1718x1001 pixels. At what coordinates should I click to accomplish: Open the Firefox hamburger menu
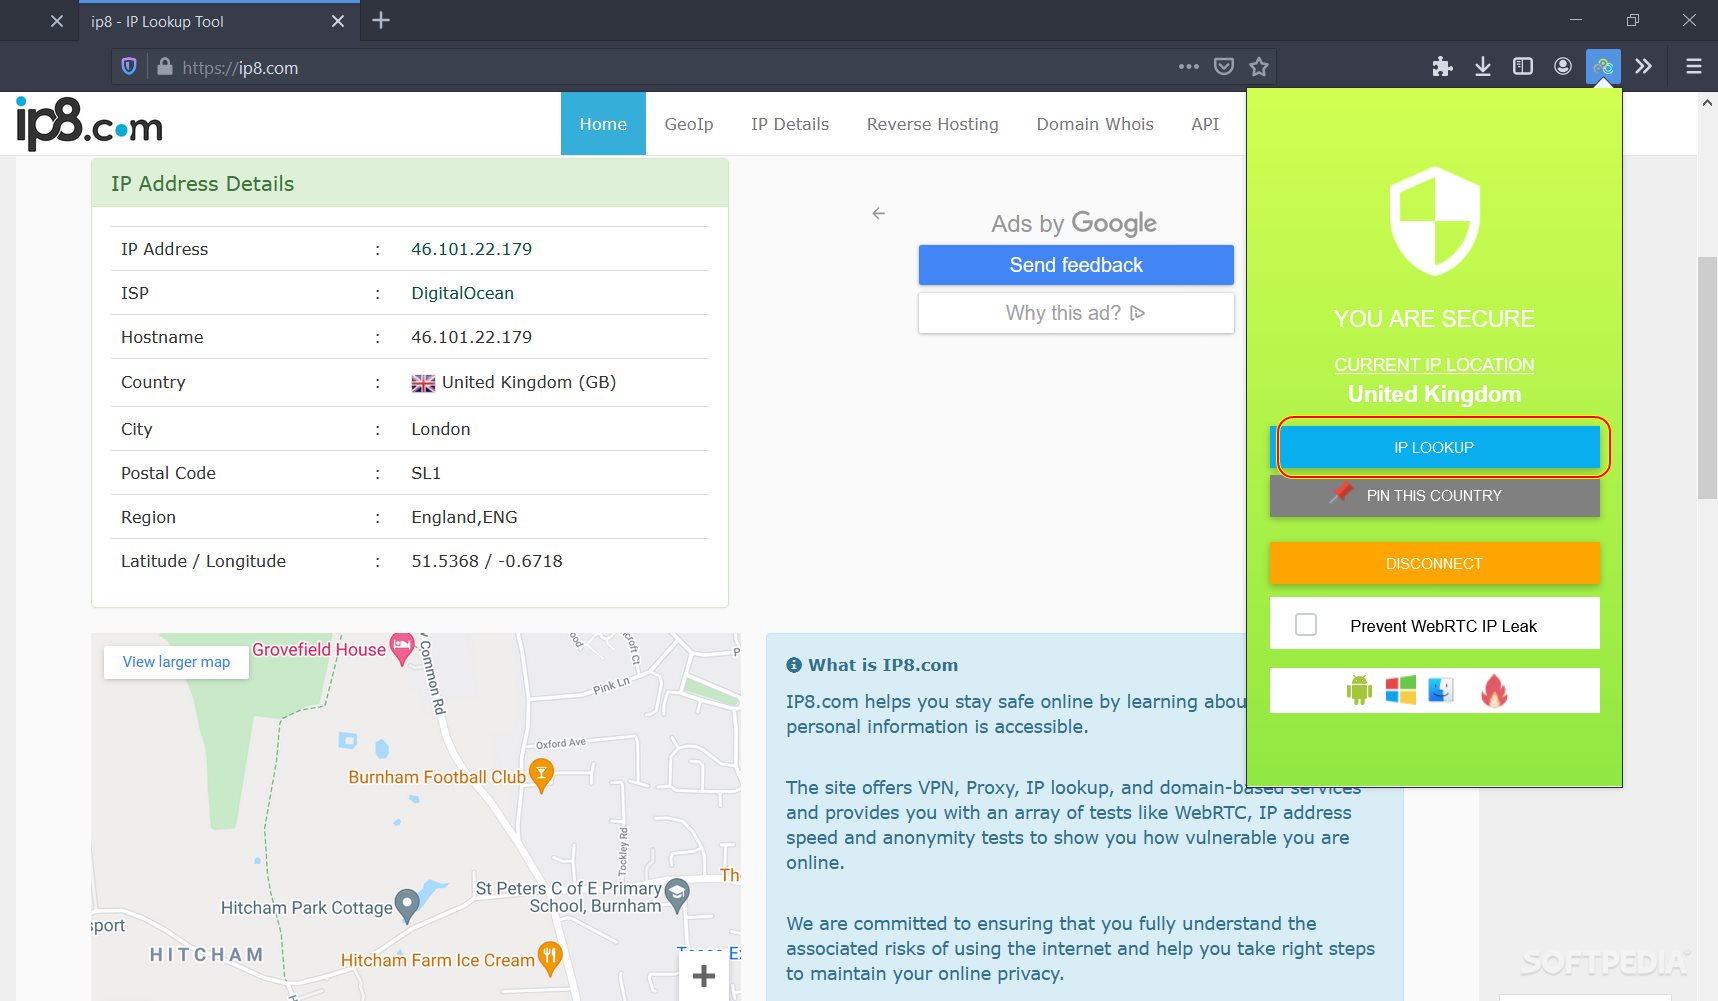1693,66
